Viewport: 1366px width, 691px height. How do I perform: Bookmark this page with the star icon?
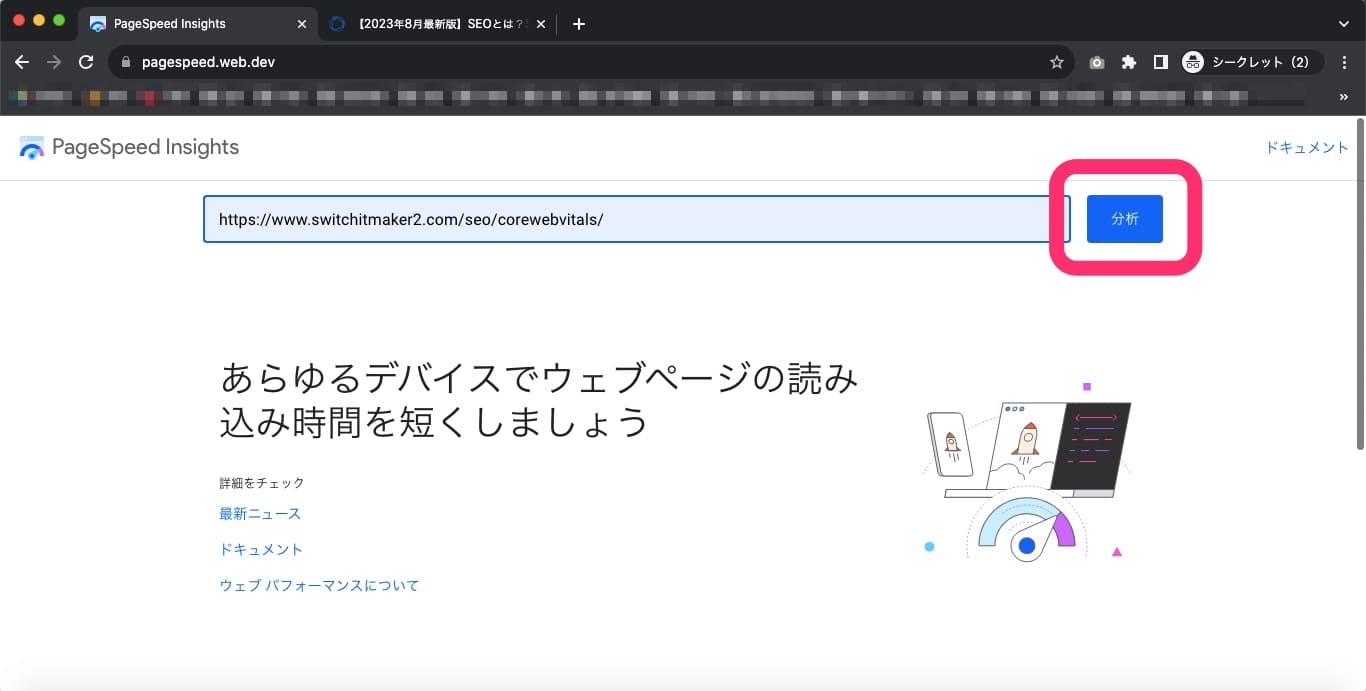pyautogui.click(x=1056, y=62)
